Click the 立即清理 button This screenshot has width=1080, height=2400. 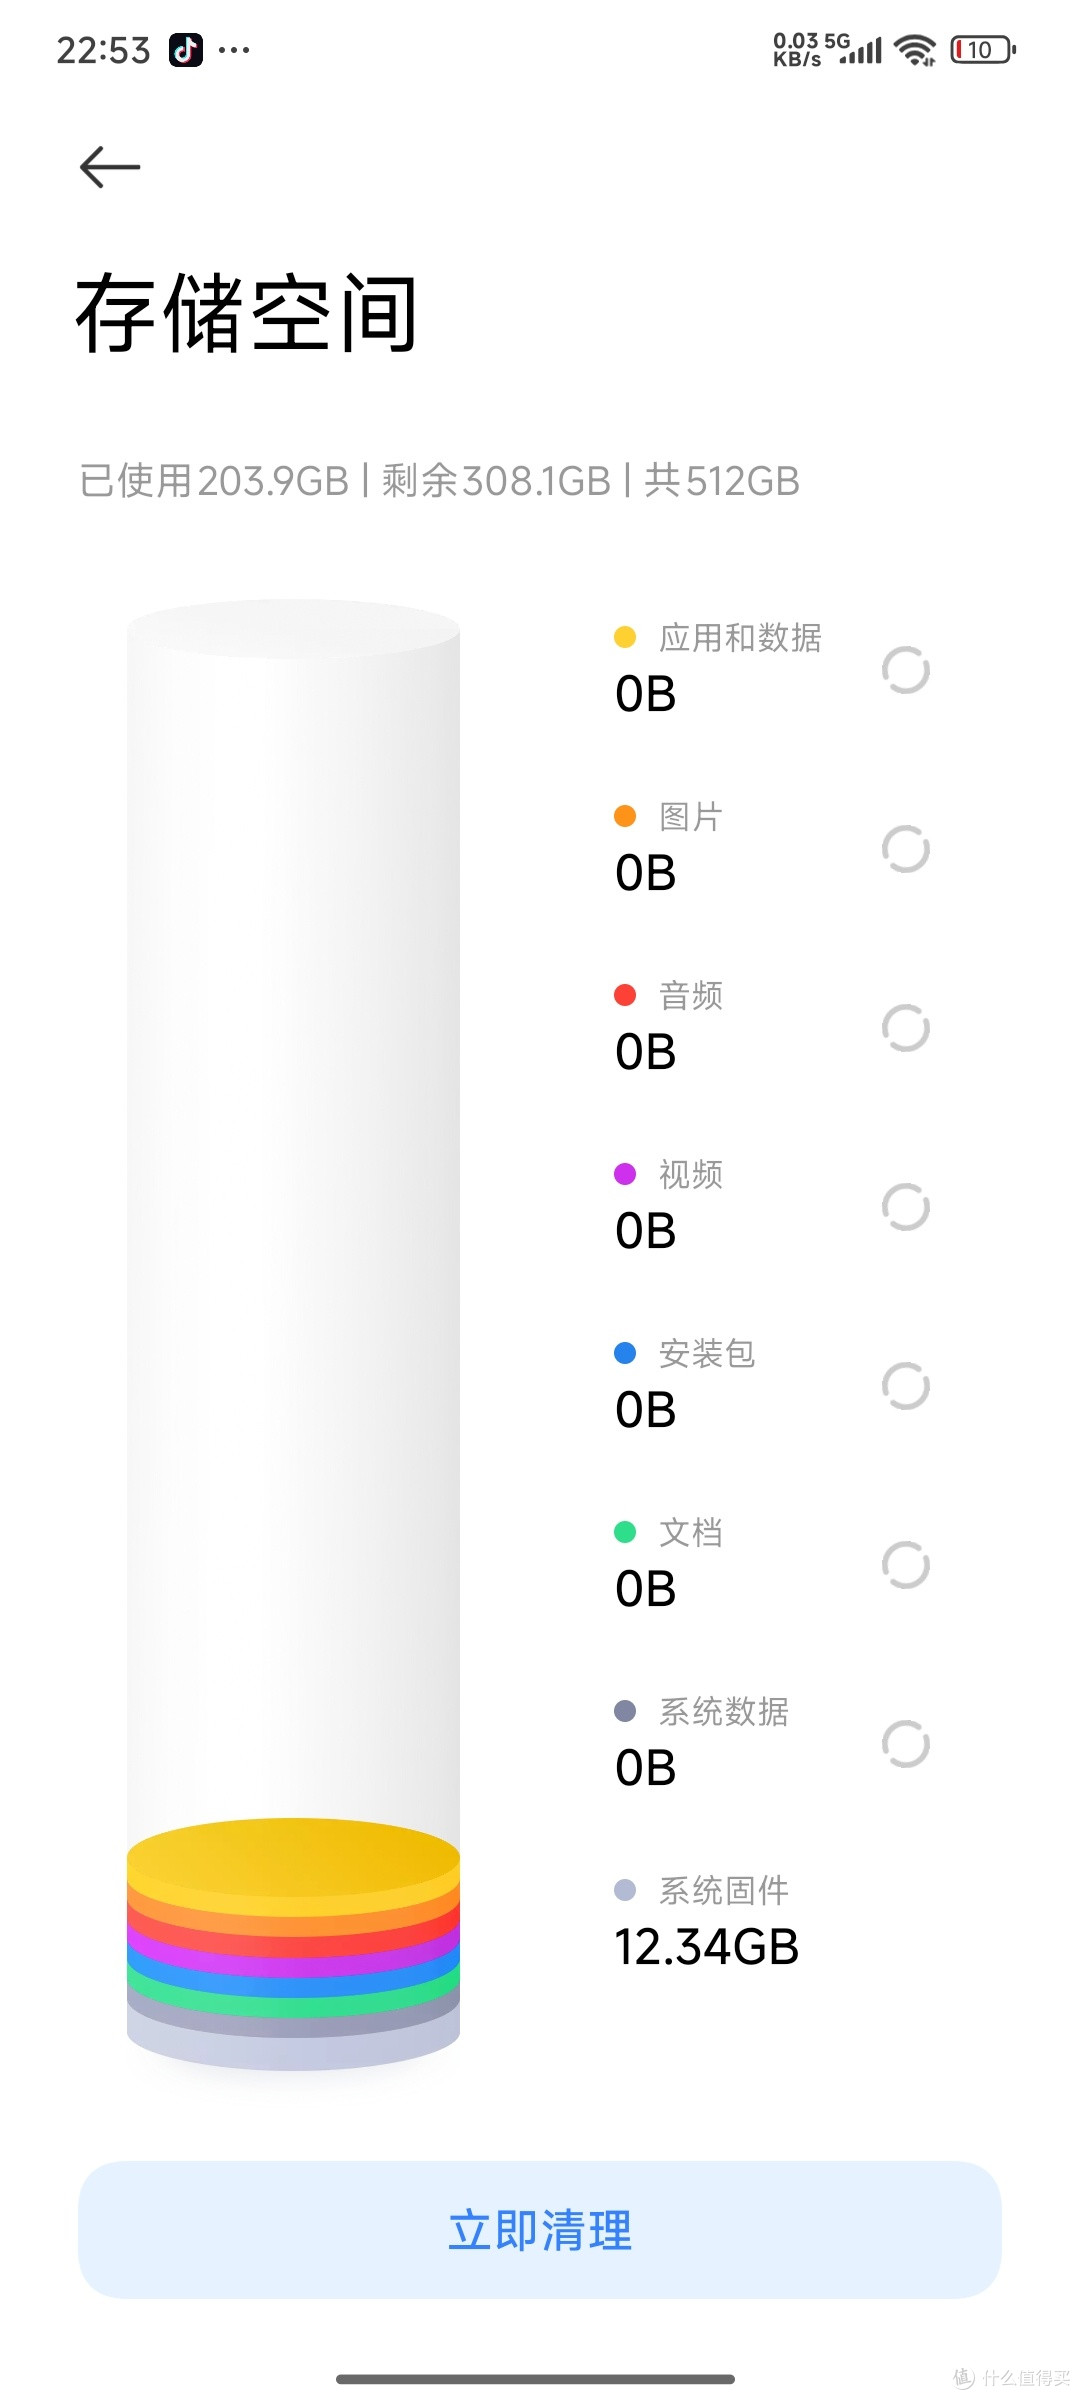[x=540, y=2230]
